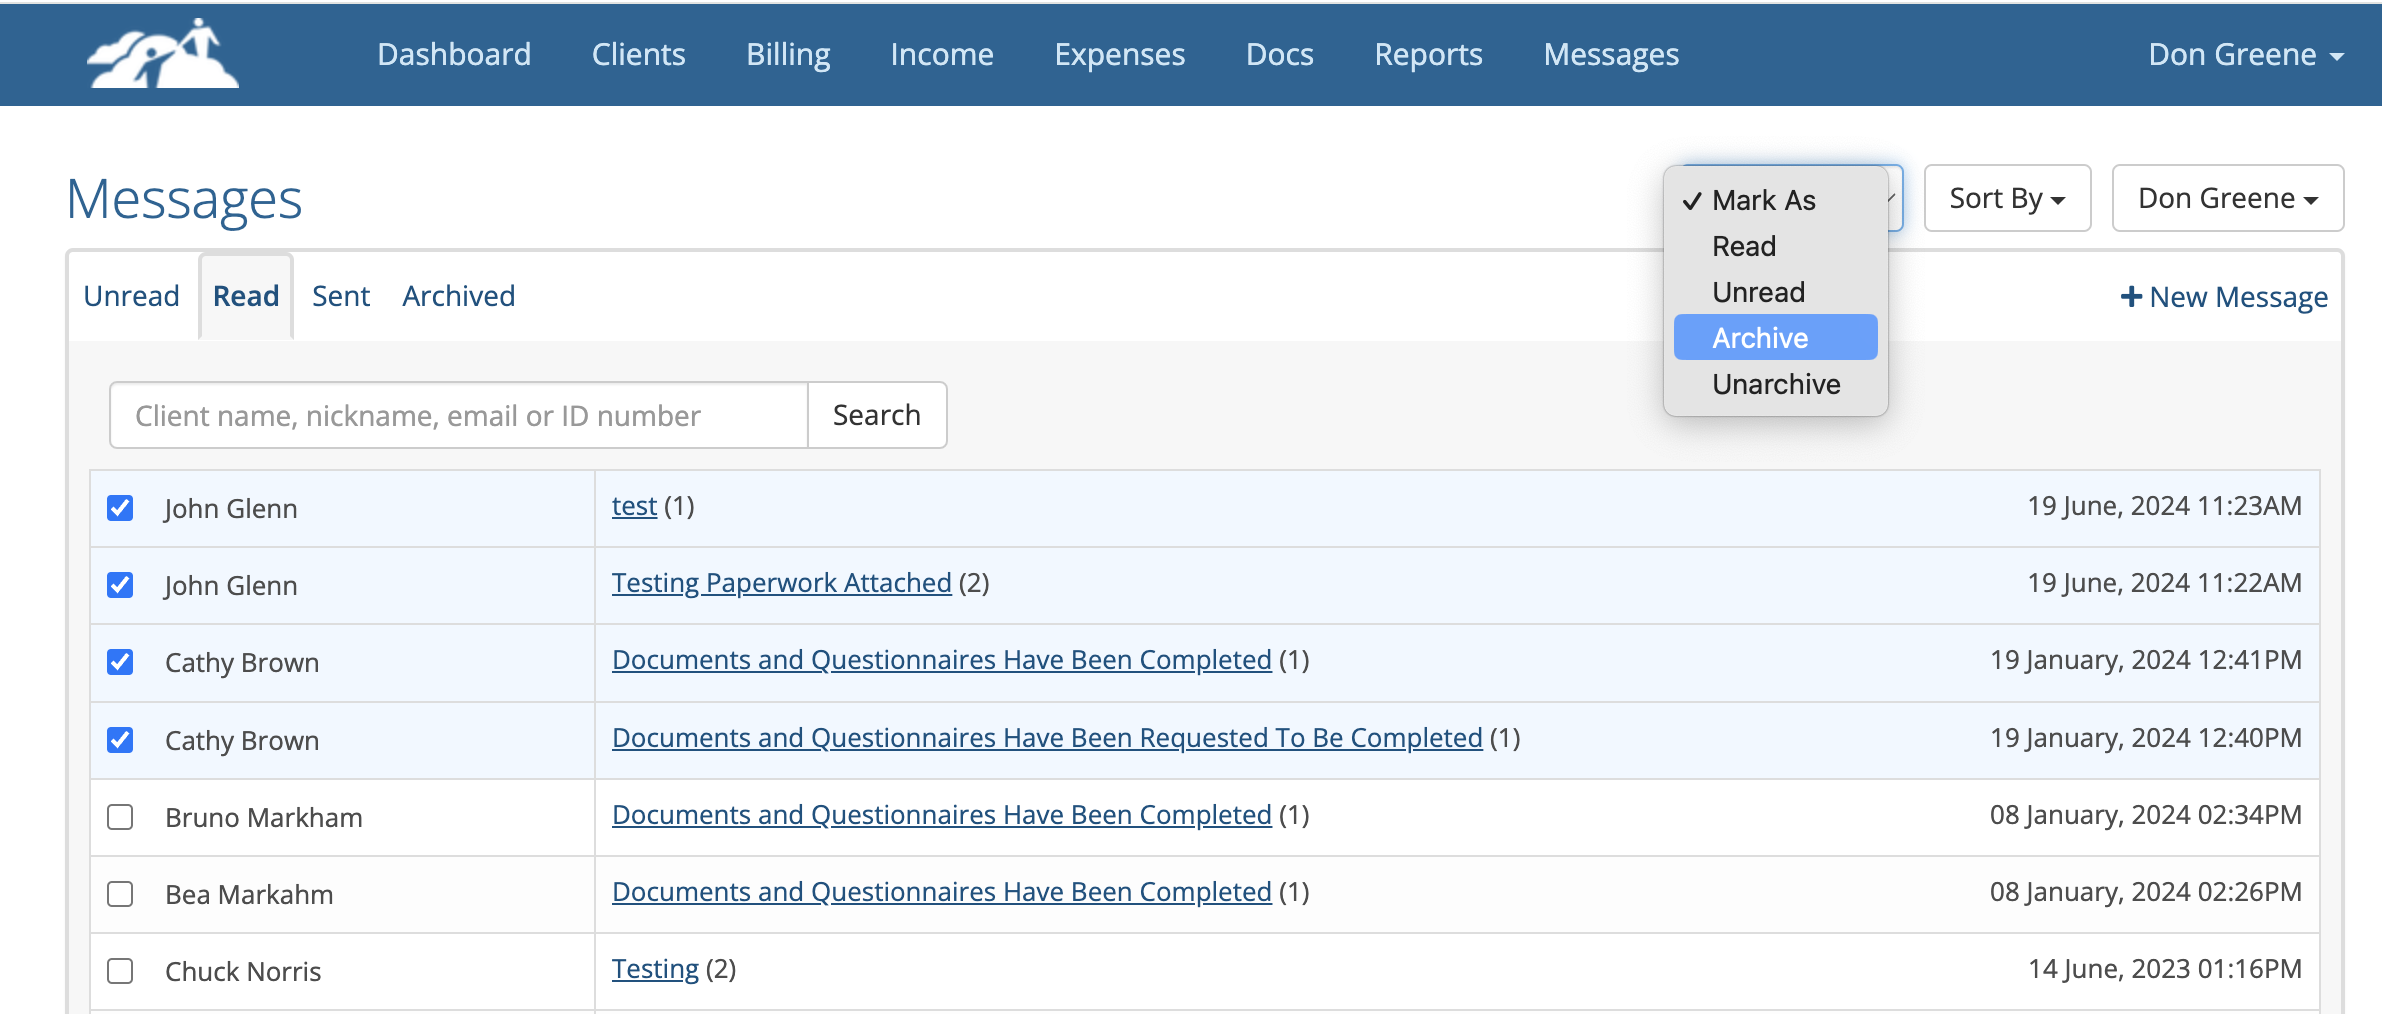Click Chuck Norris sender name

243,971
